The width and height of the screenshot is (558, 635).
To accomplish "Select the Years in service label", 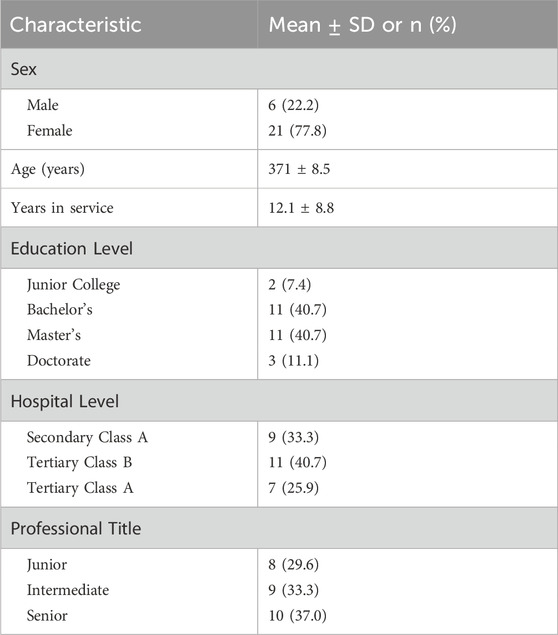I will pos(62,208).
